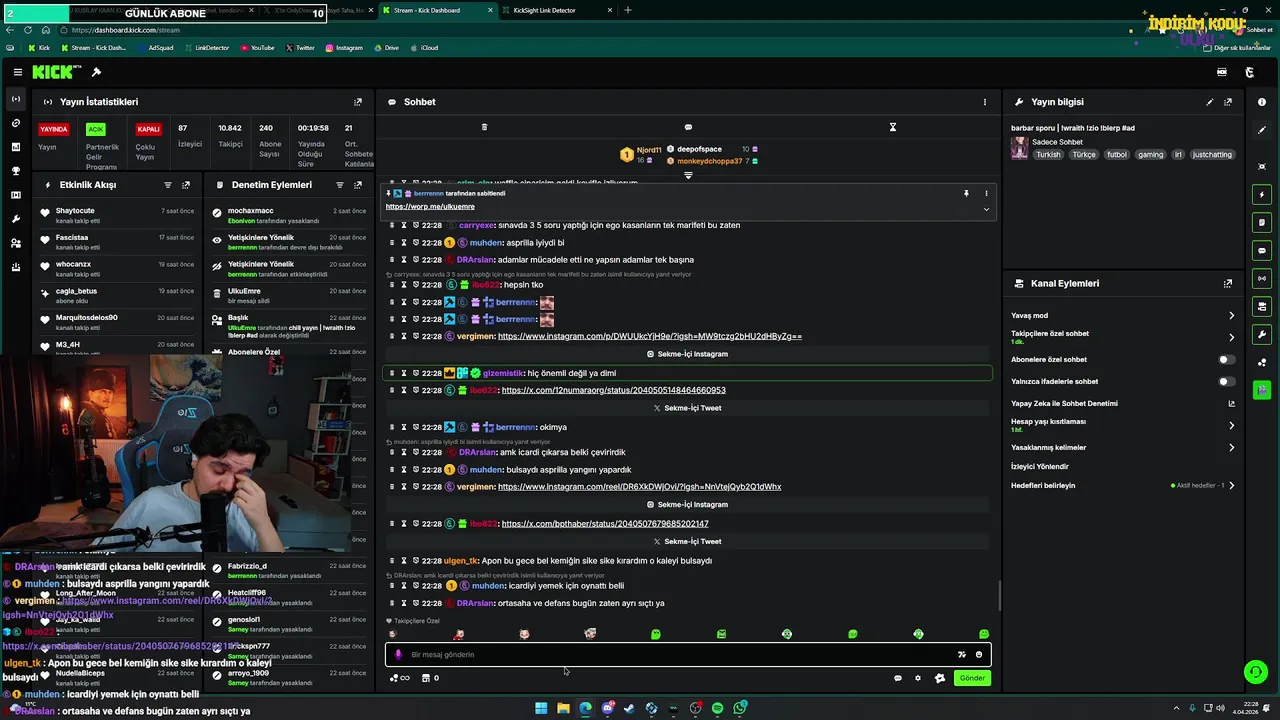Pop out the Etkinlik Akışı panel
Viewport: 1280px width, 720px height.
click(x=186, y=185)
